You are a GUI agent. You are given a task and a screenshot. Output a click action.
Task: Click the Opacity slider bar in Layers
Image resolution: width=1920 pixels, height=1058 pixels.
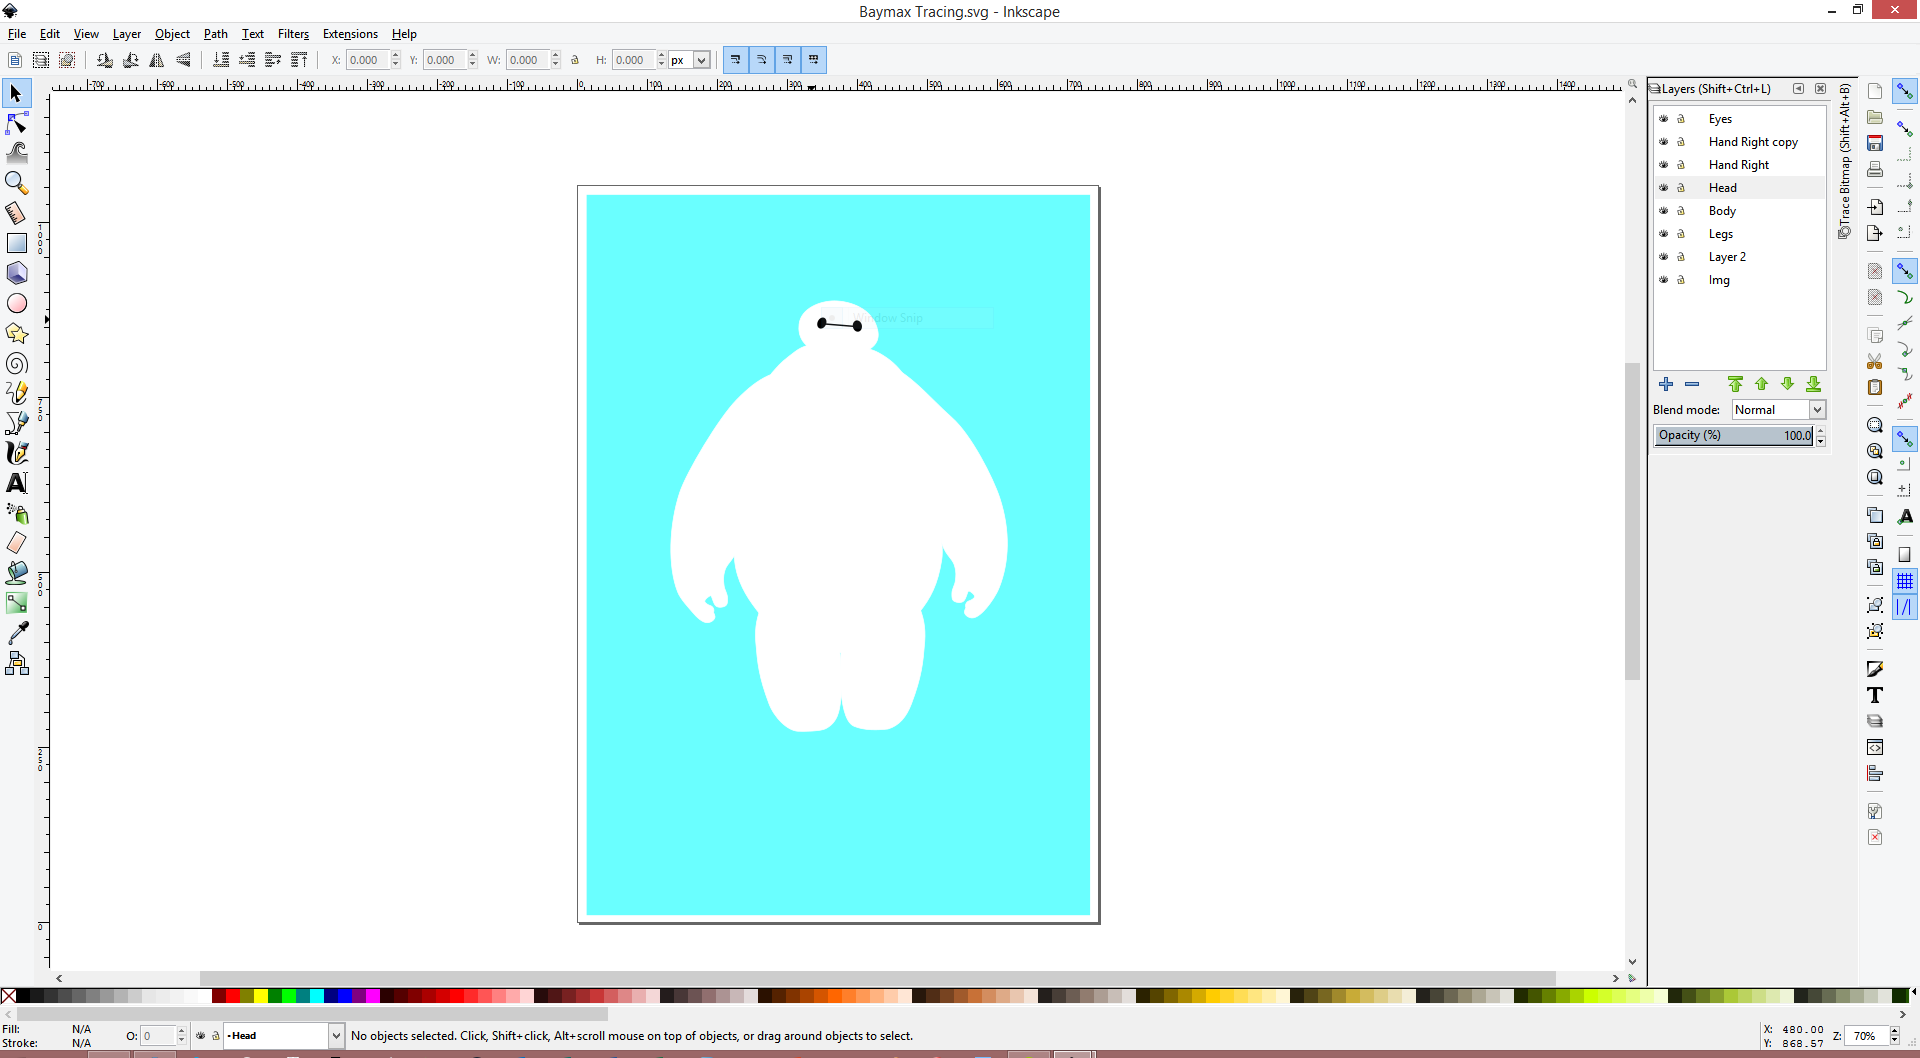click(x=1734, y=436)
